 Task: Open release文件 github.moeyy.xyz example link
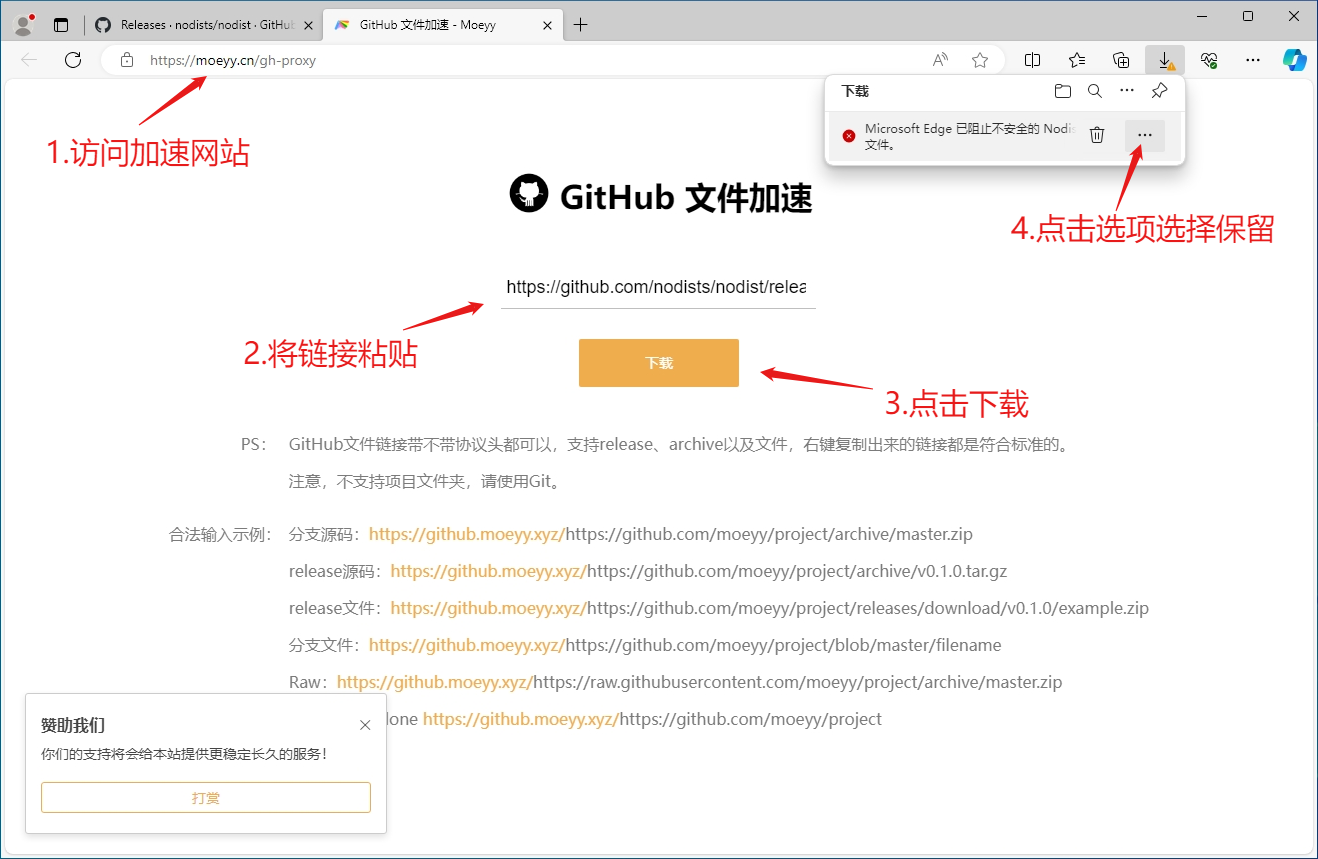pos(488,608)
